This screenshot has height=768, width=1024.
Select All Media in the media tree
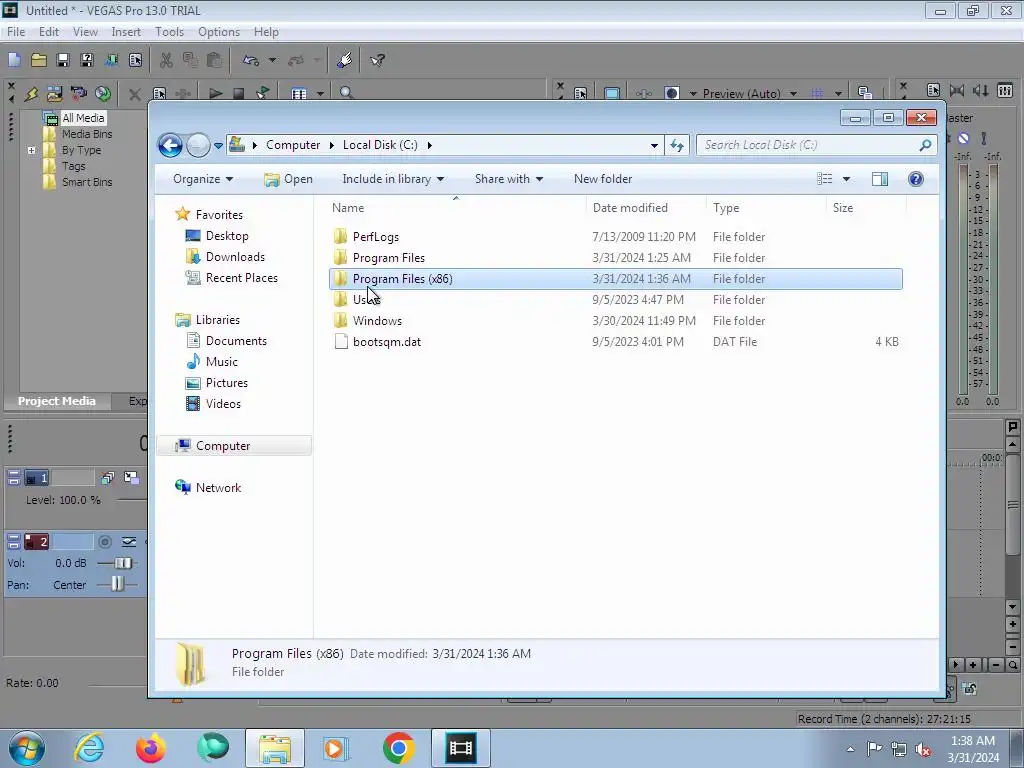[83, 118]
